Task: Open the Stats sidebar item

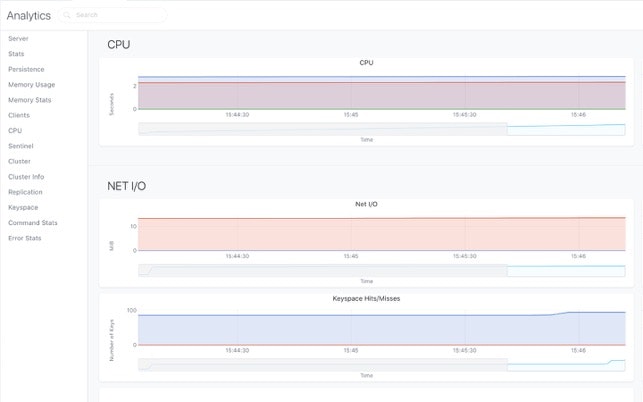Action: [16, 54]
